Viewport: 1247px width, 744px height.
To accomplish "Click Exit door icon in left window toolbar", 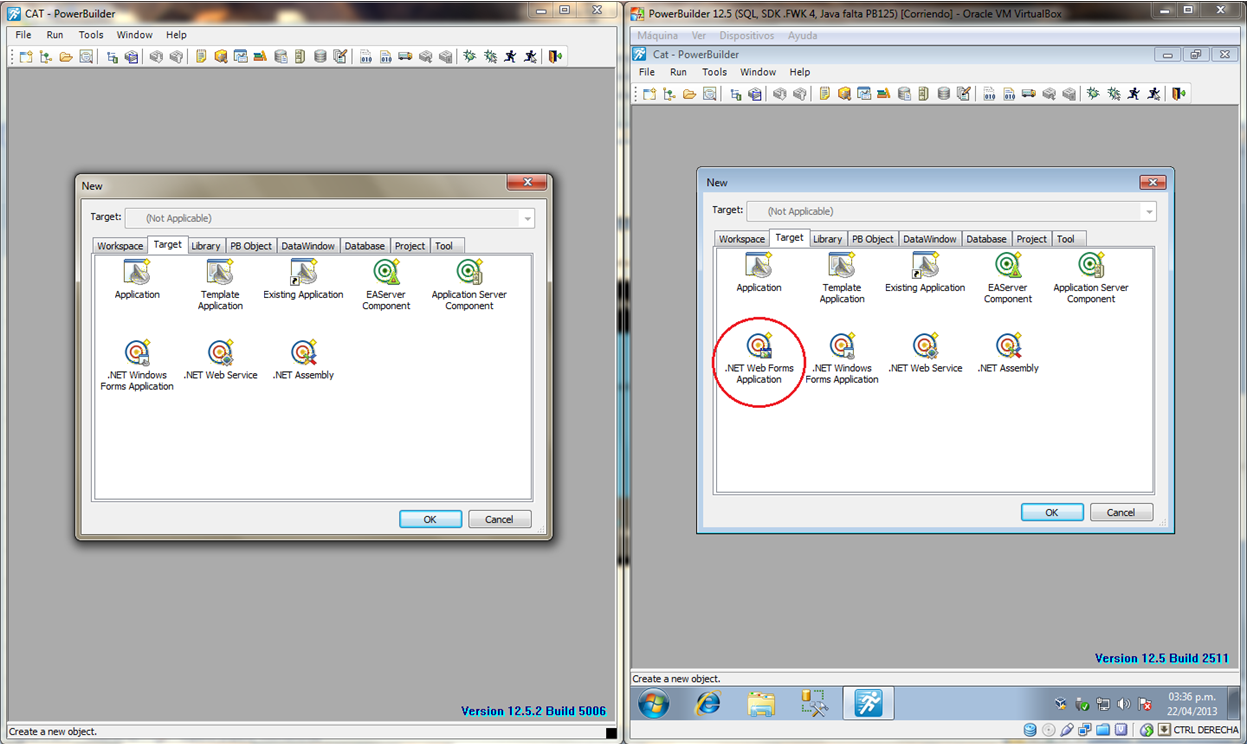I will click(x=555, y=57).
